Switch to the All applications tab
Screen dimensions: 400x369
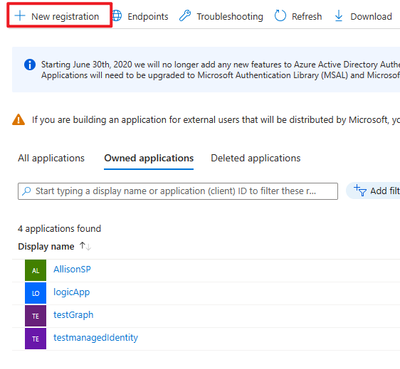(51, 158)
